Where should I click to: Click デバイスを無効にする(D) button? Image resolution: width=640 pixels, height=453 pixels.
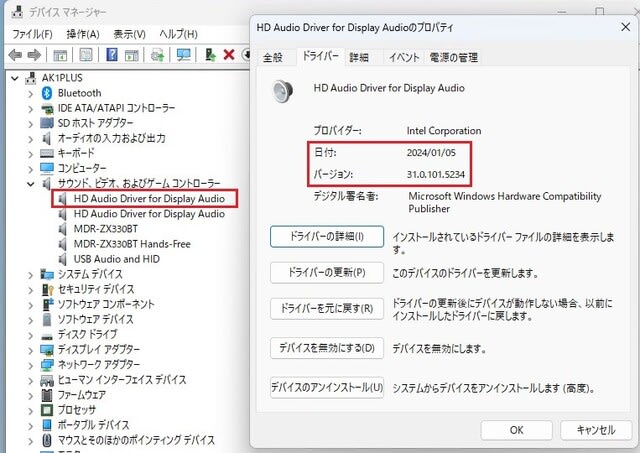tap(327, 348)
